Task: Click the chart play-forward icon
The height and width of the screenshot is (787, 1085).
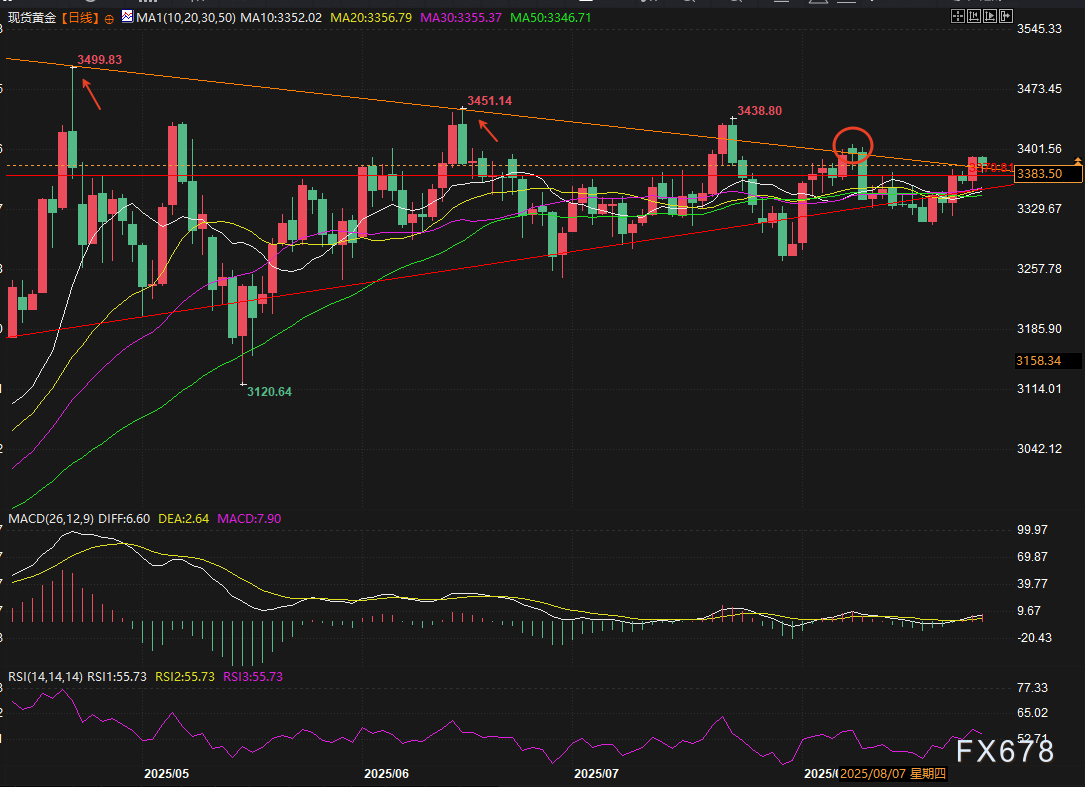Action: pos(988,17)
